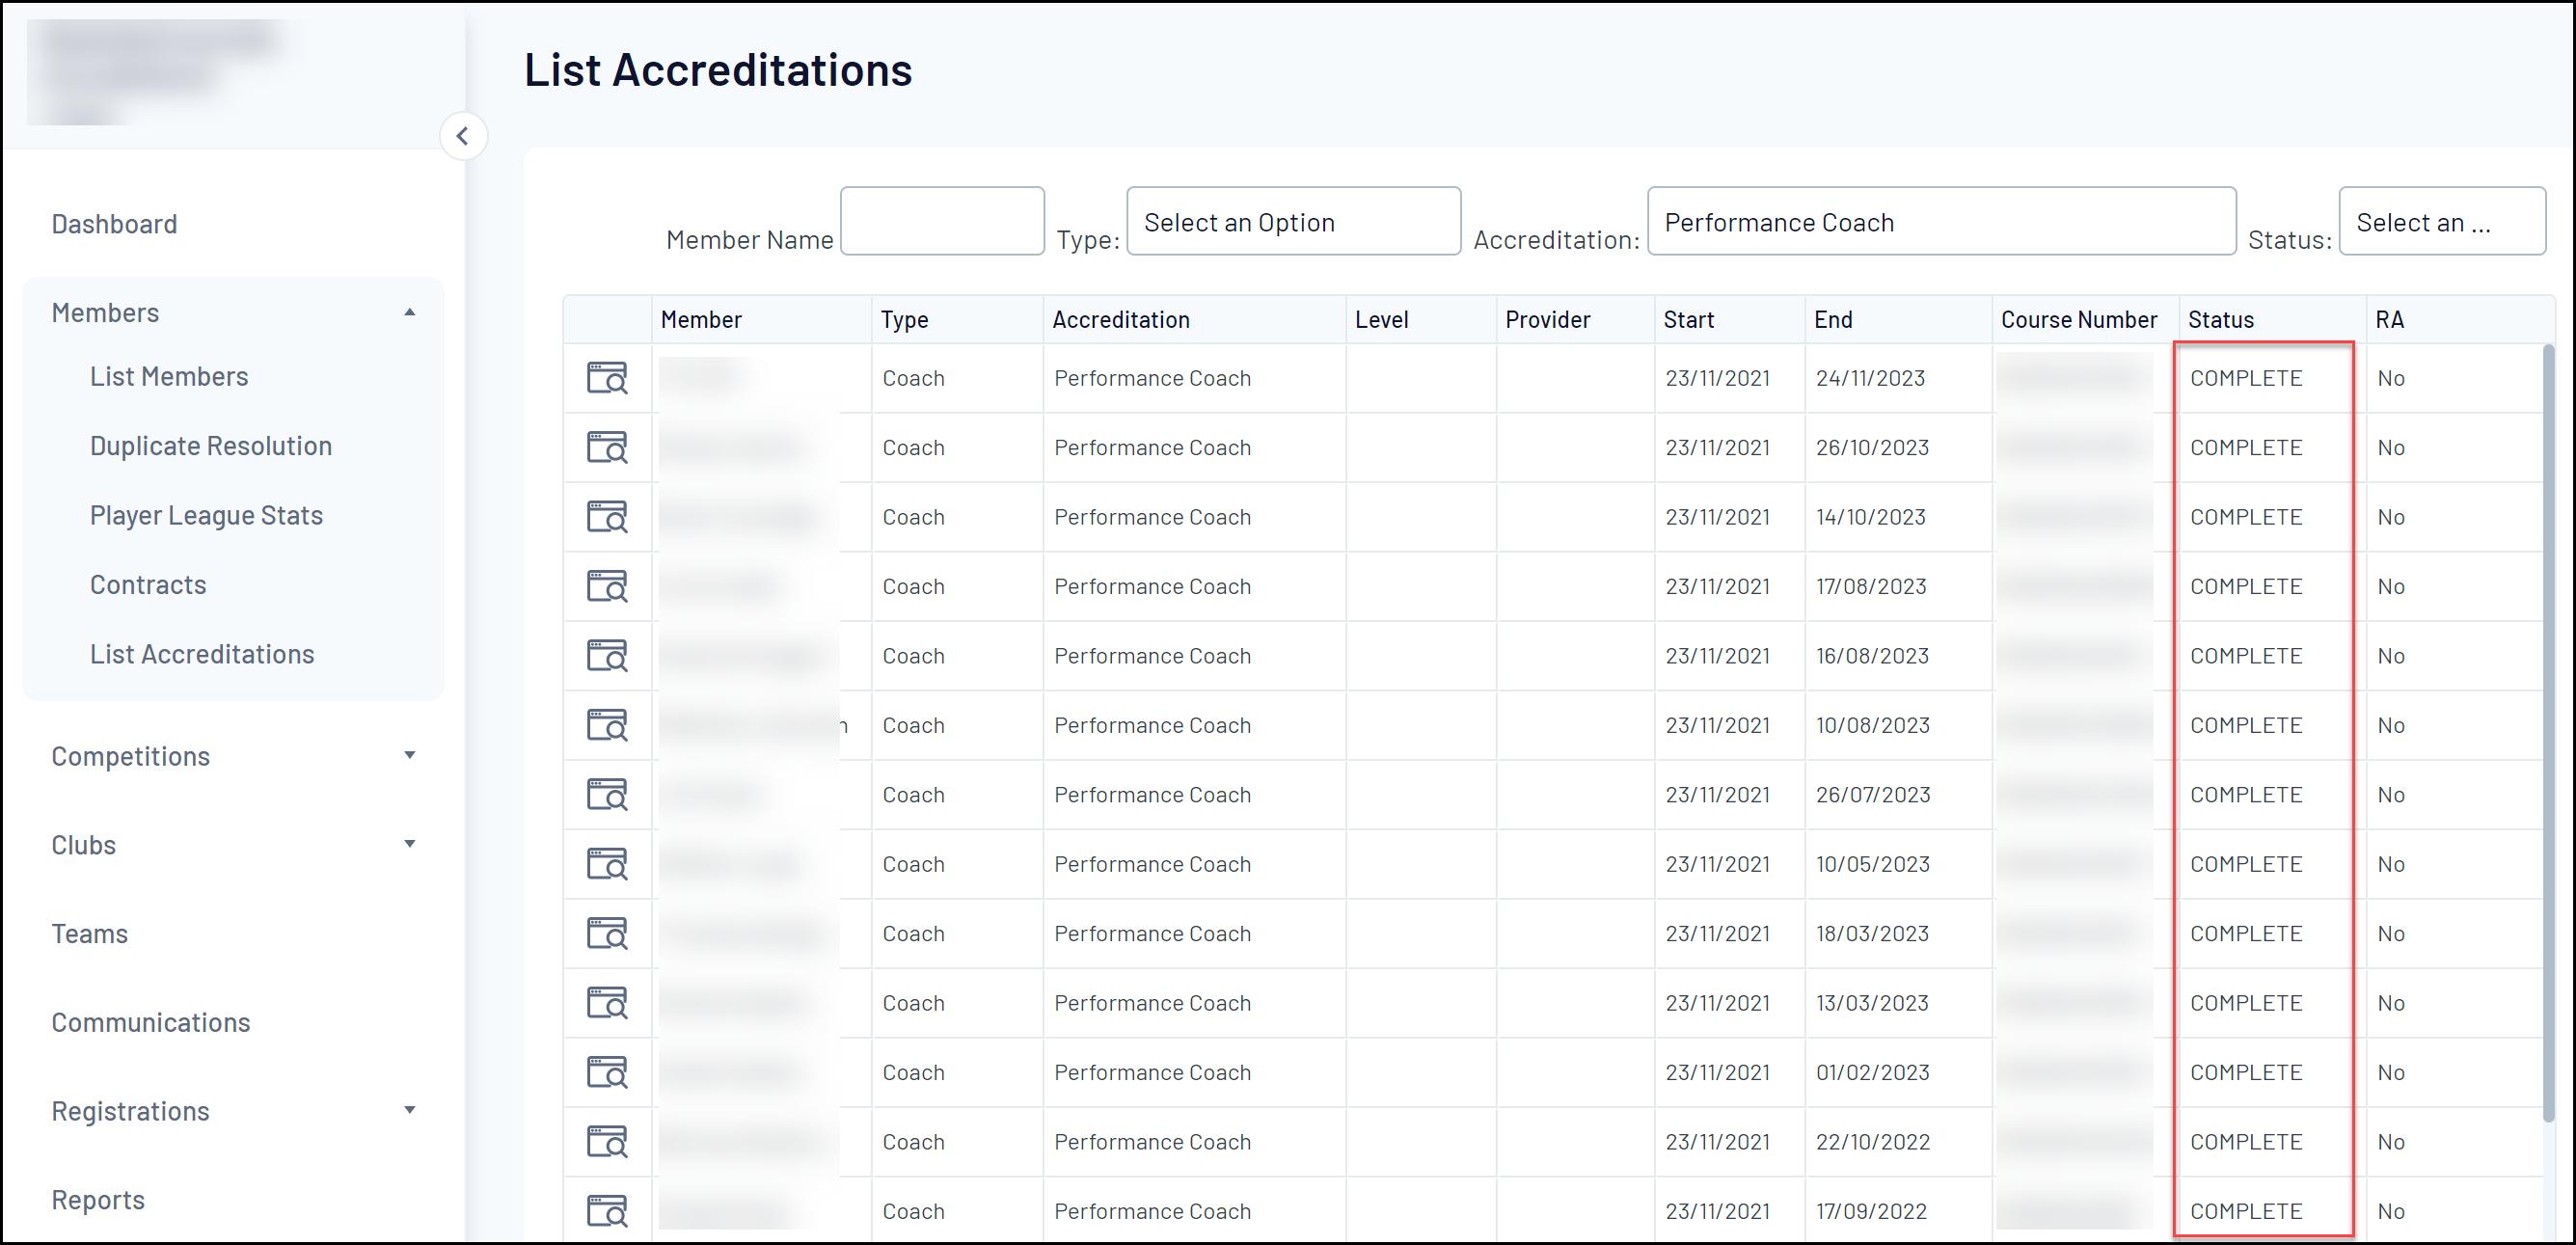Open List Members link
The width and height of the screenshot is (2576, 1245).
coord(169,376)
